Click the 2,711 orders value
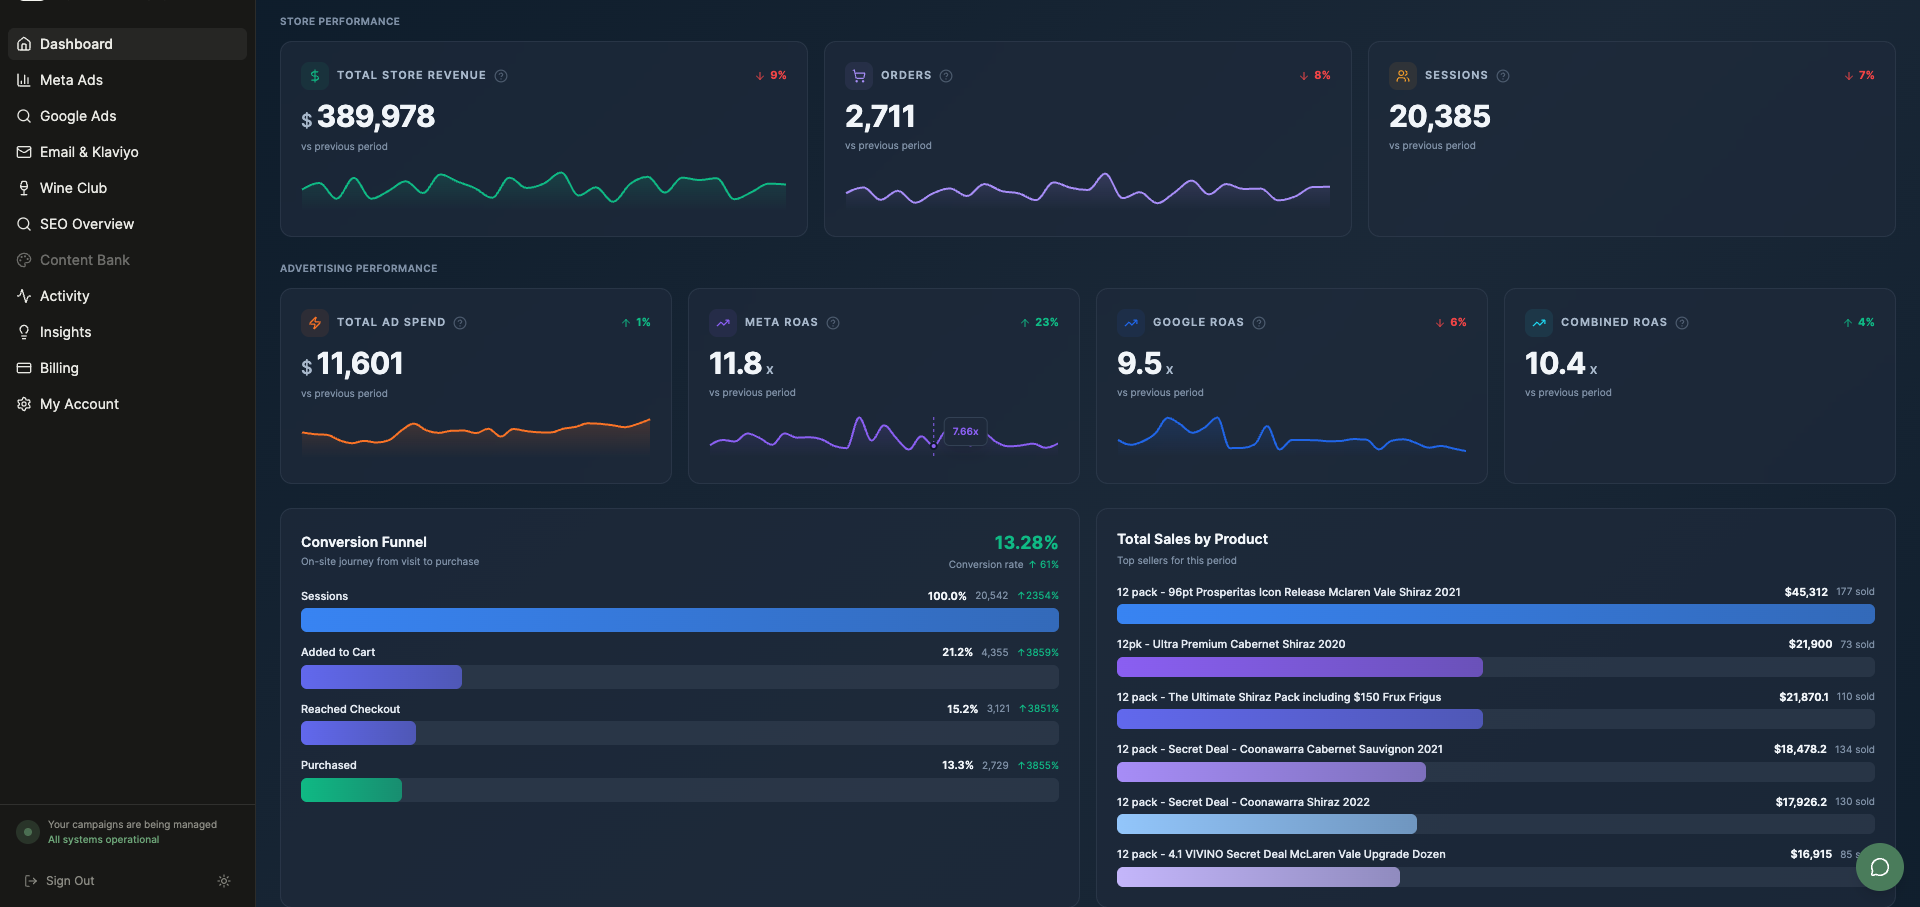 [x=880, y=117]
